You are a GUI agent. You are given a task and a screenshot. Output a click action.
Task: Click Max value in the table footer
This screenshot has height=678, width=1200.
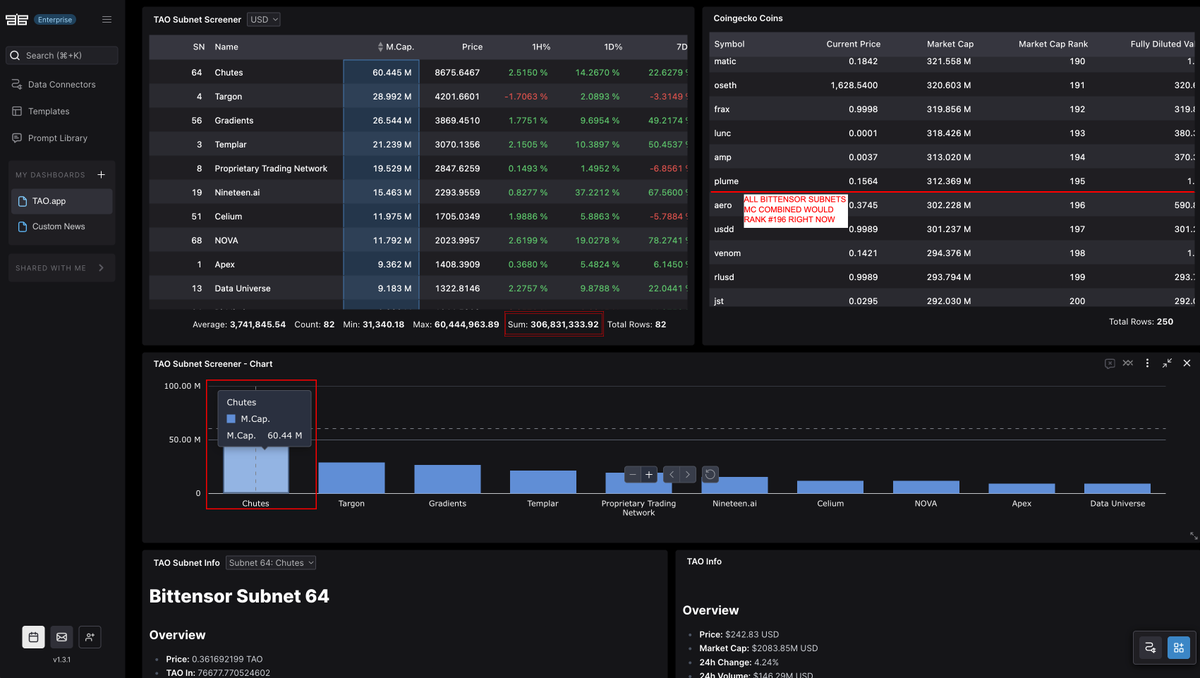(x=457, y=325)
